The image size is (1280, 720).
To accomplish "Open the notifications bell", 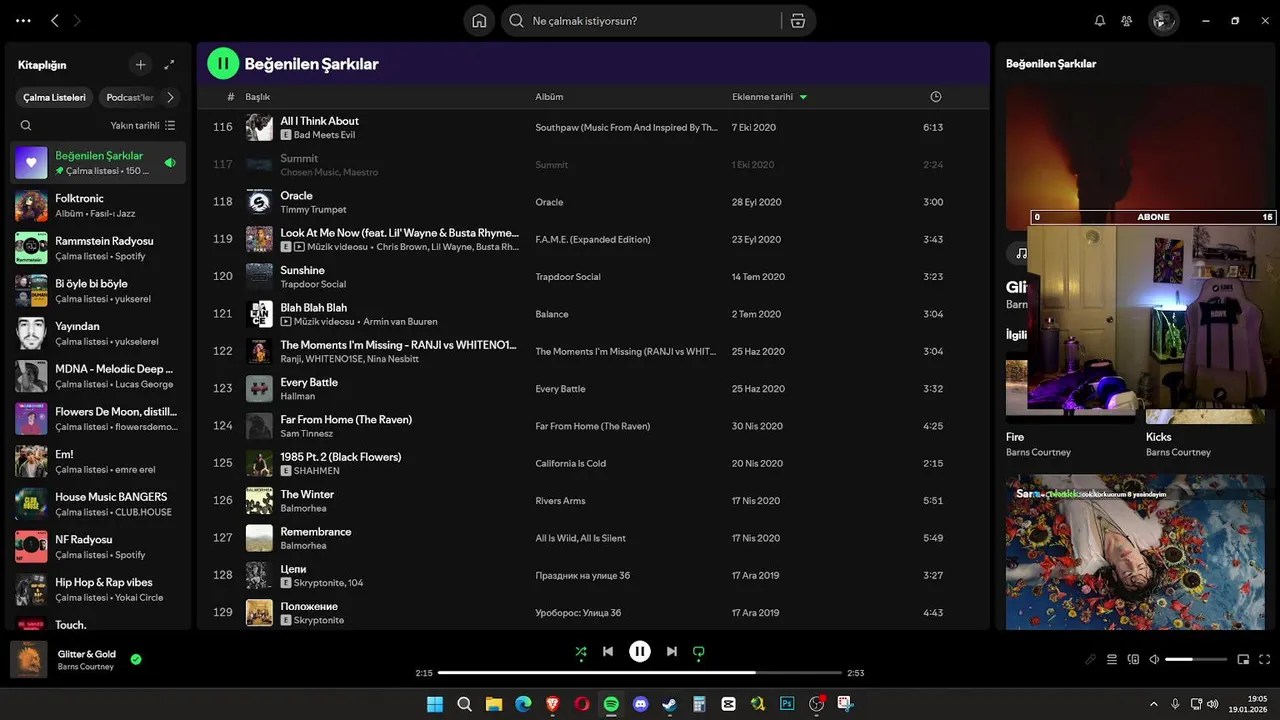I will (1100, 21).
